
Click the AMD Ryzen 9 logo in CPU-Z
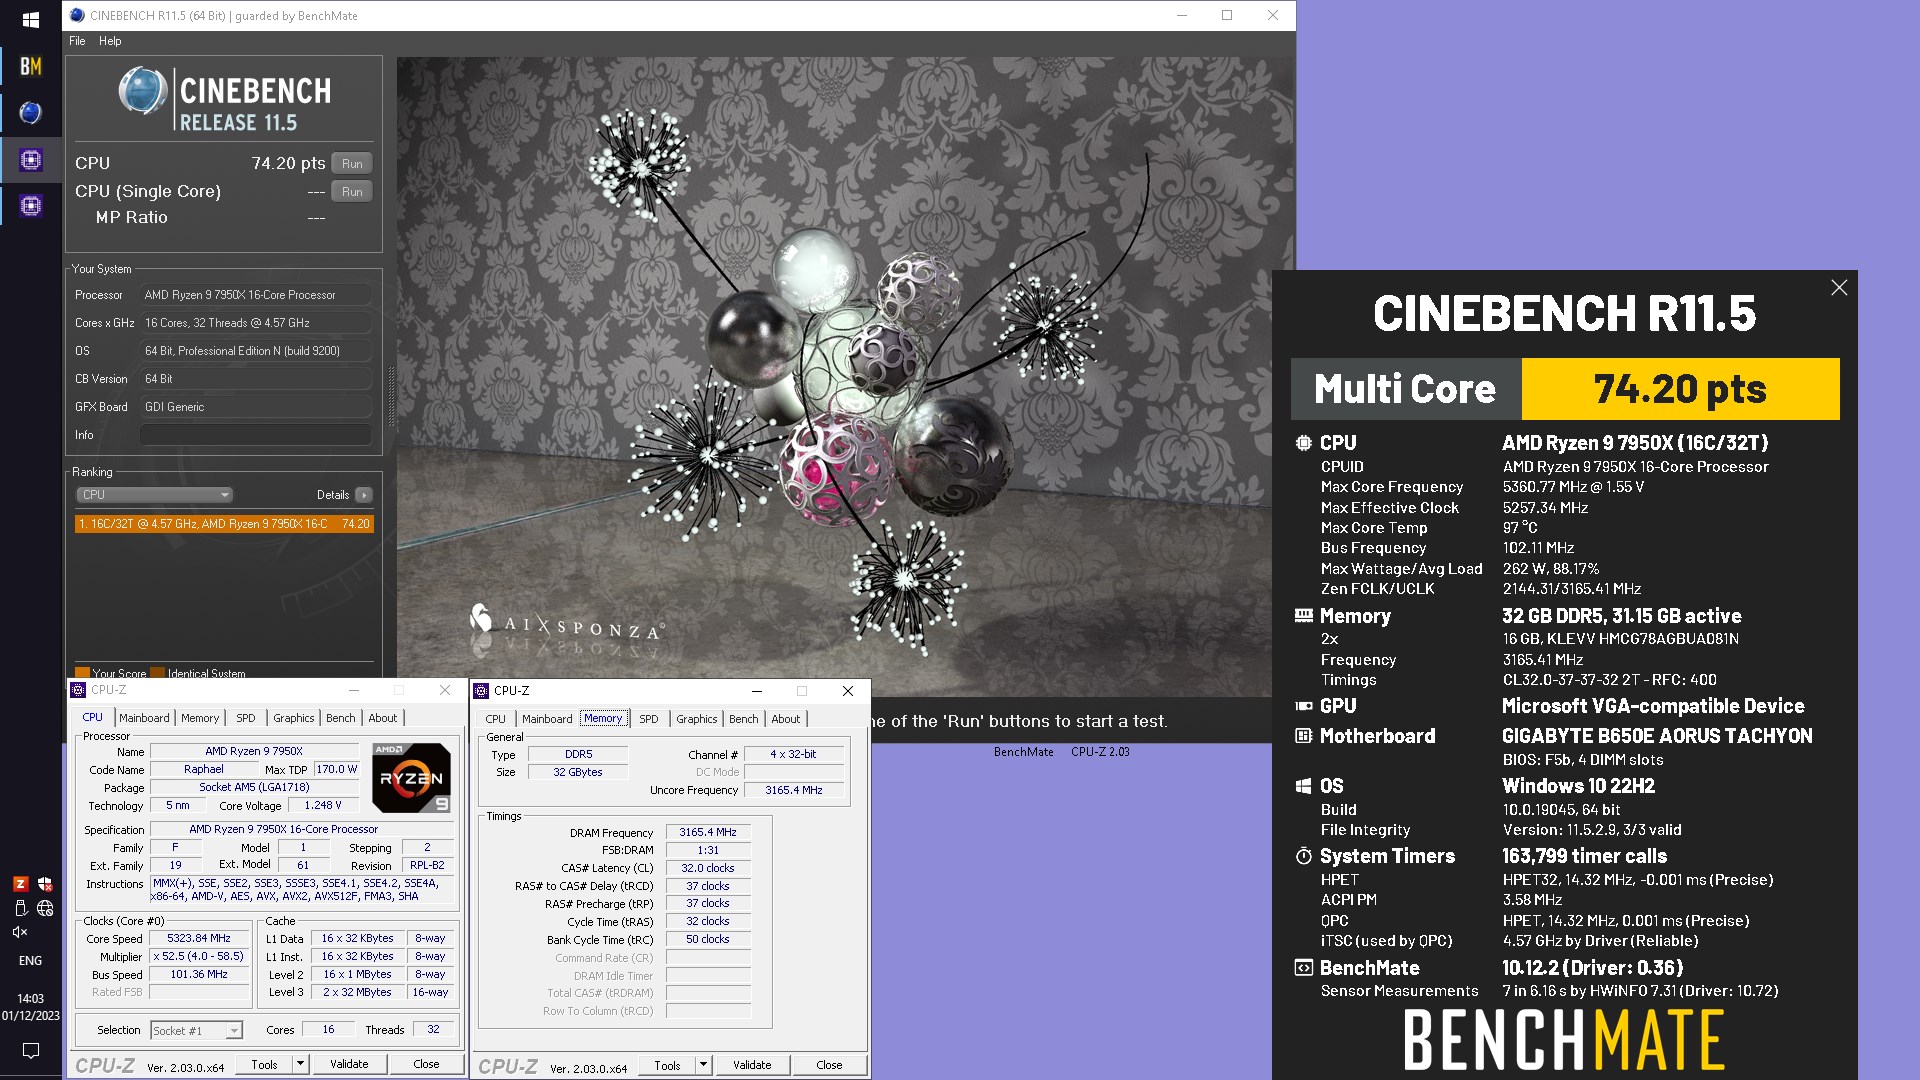point(411,777)
